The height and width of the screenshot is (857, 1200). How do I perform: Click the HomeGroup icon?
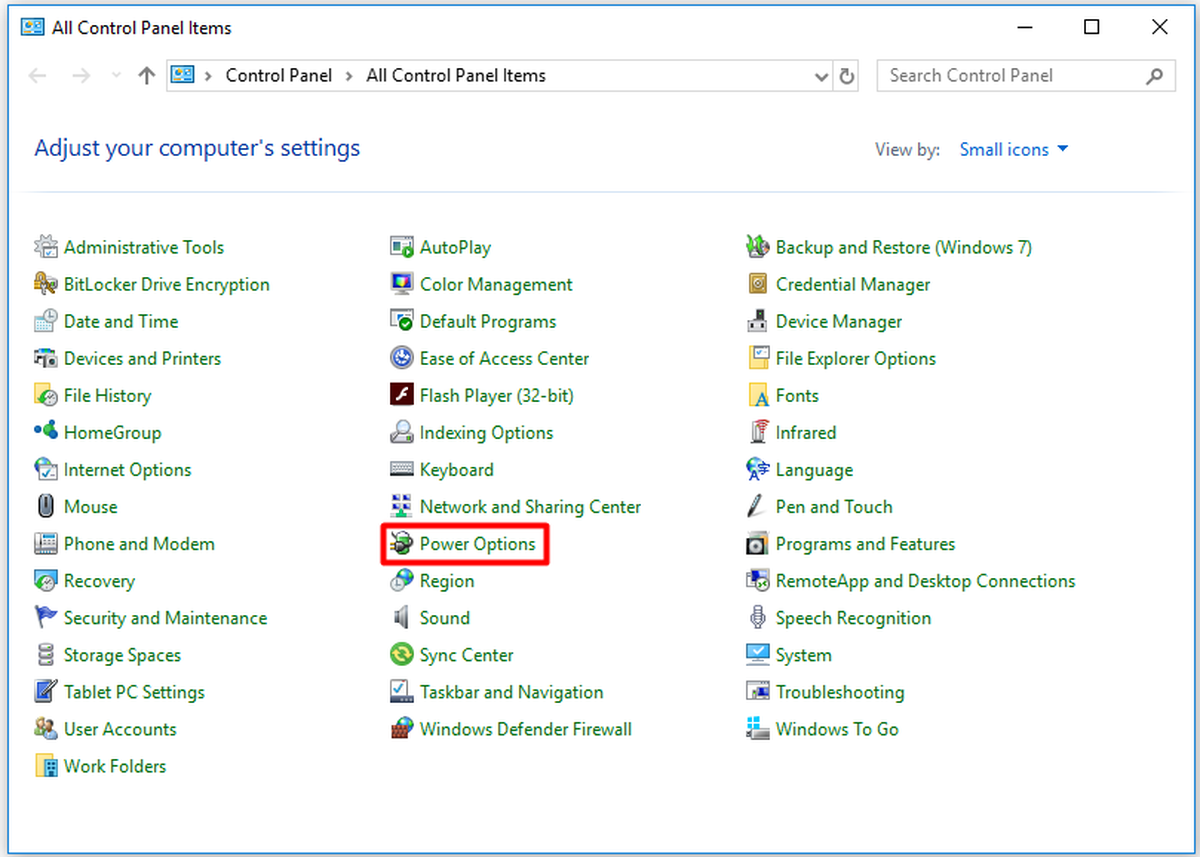coord(45,432)
